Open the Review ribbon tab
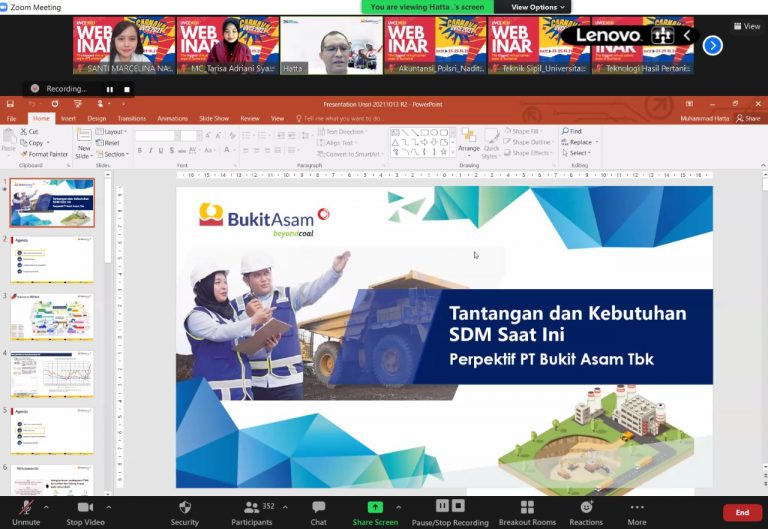768x529 pixels. click(x=250, y=119)
